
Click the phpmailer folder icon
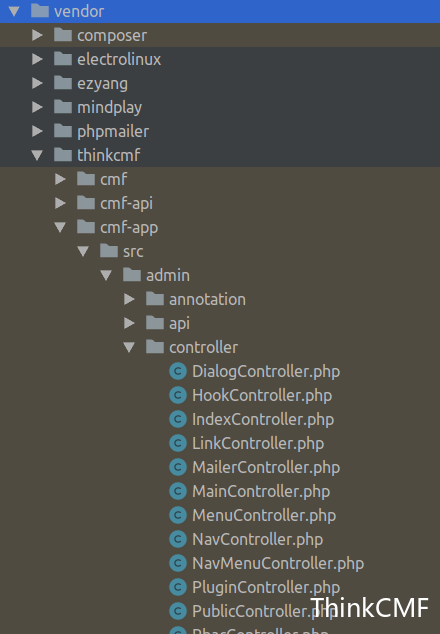[63, 131]
